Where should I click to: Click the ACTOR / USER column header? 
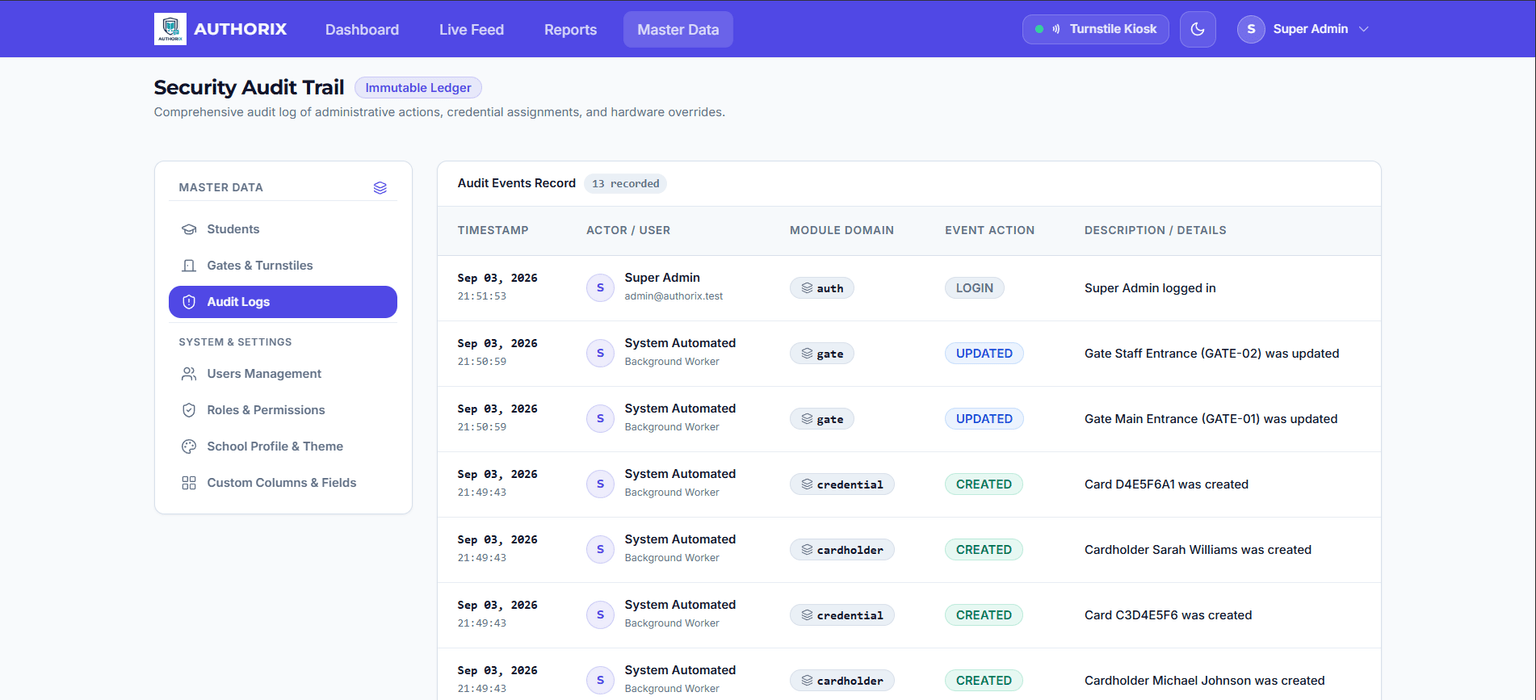[x=628, y=230]
